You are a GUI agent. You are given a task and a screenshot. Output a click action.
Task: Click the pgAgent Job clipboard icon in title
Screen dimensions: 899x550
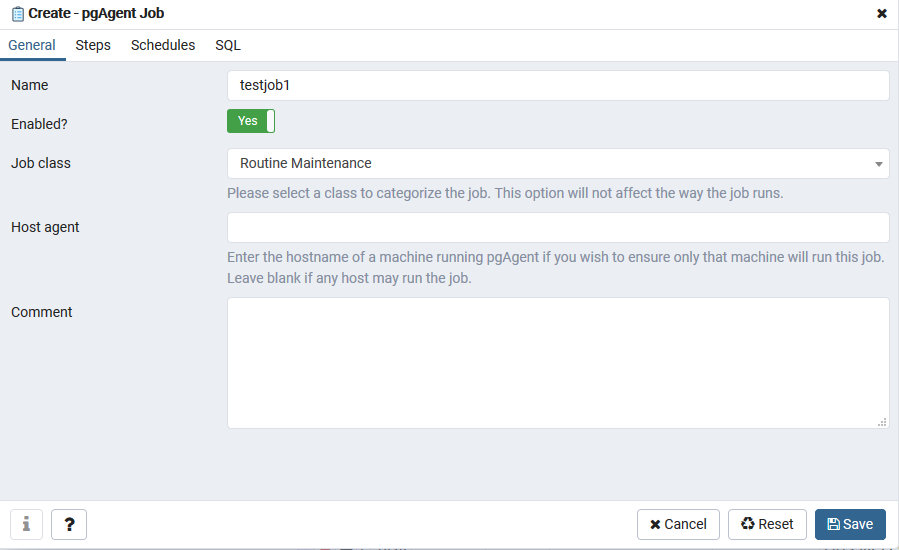17,14
